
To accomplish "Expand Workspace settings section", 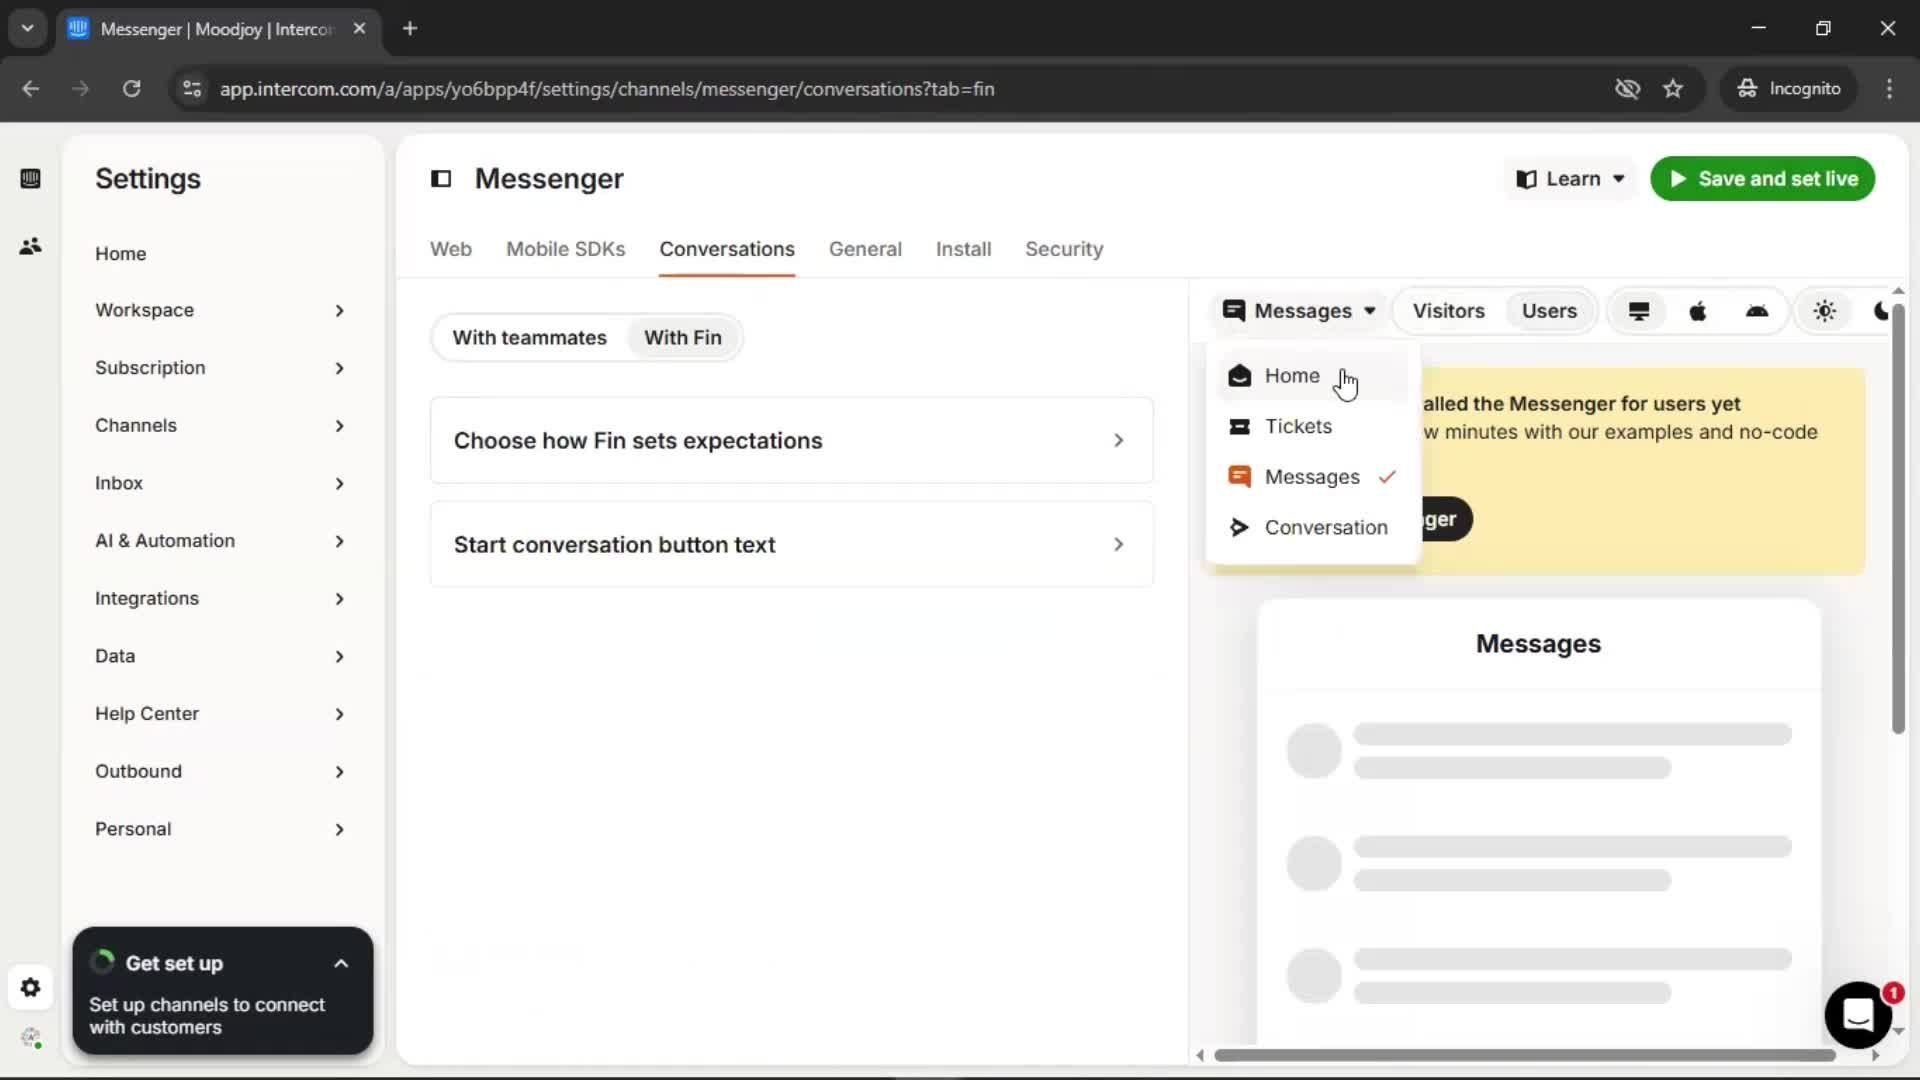I will tap(221, 310).
